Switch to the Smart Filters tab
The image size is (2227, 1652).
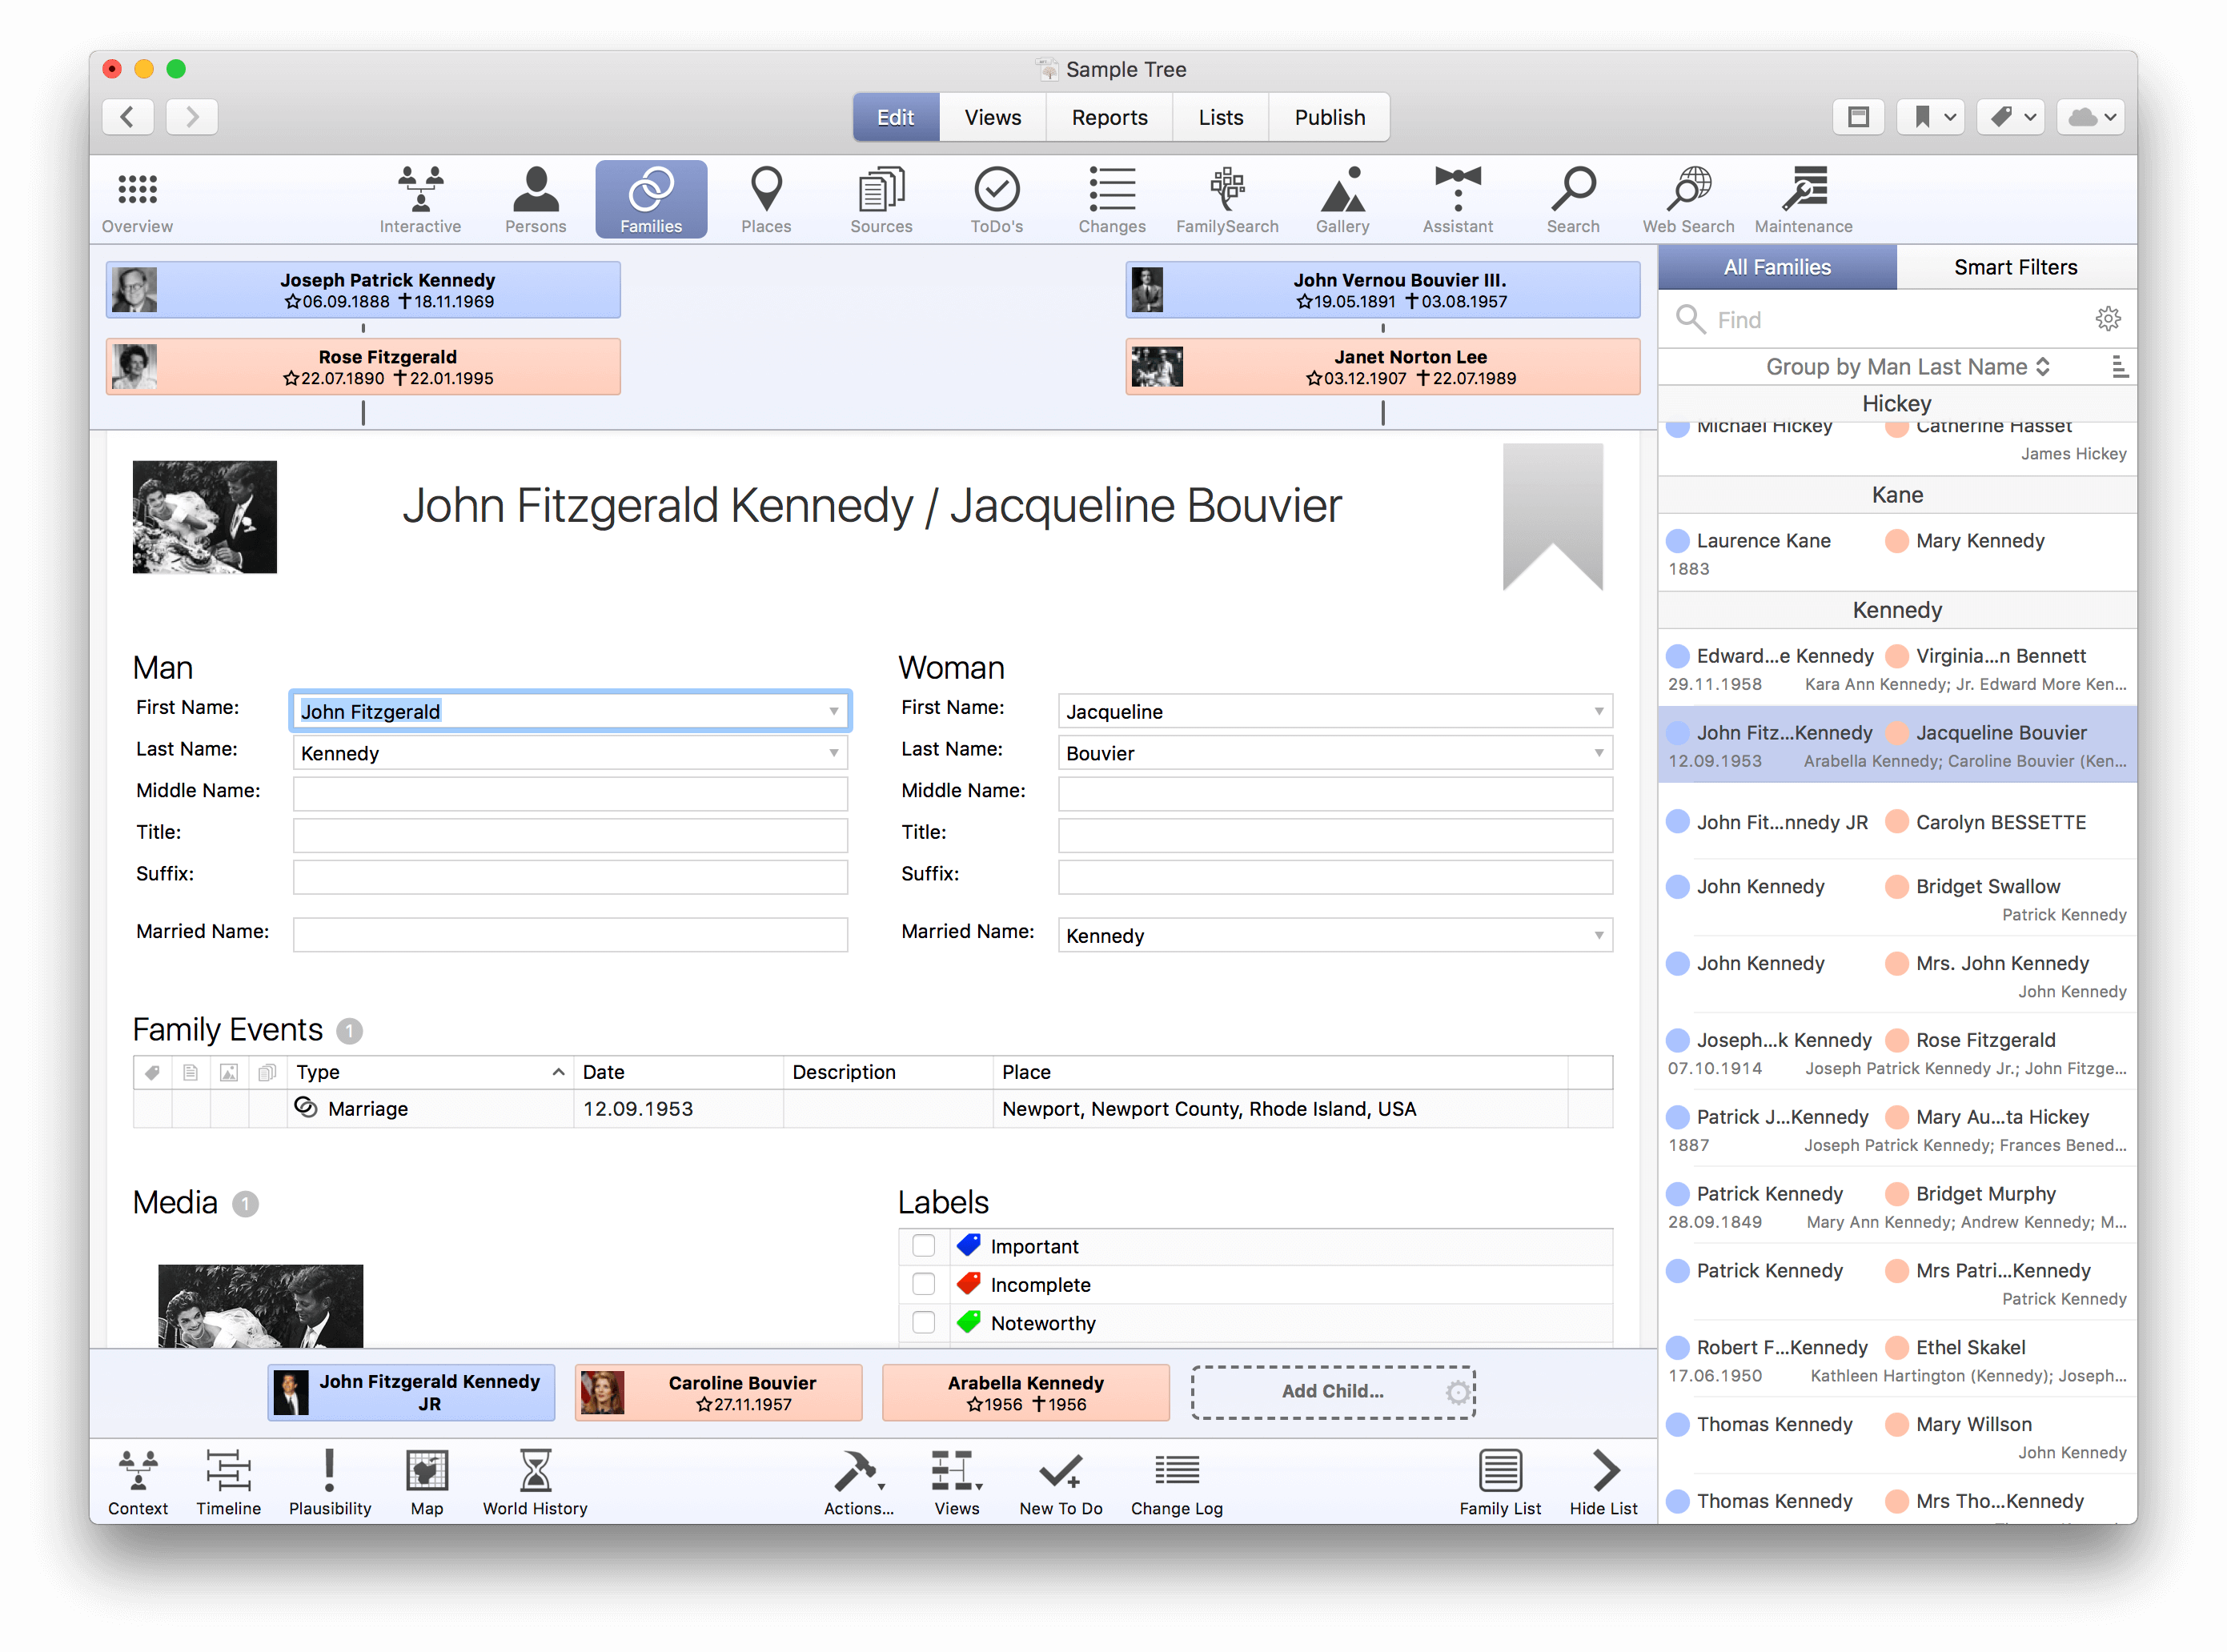tap(2015, 267)
